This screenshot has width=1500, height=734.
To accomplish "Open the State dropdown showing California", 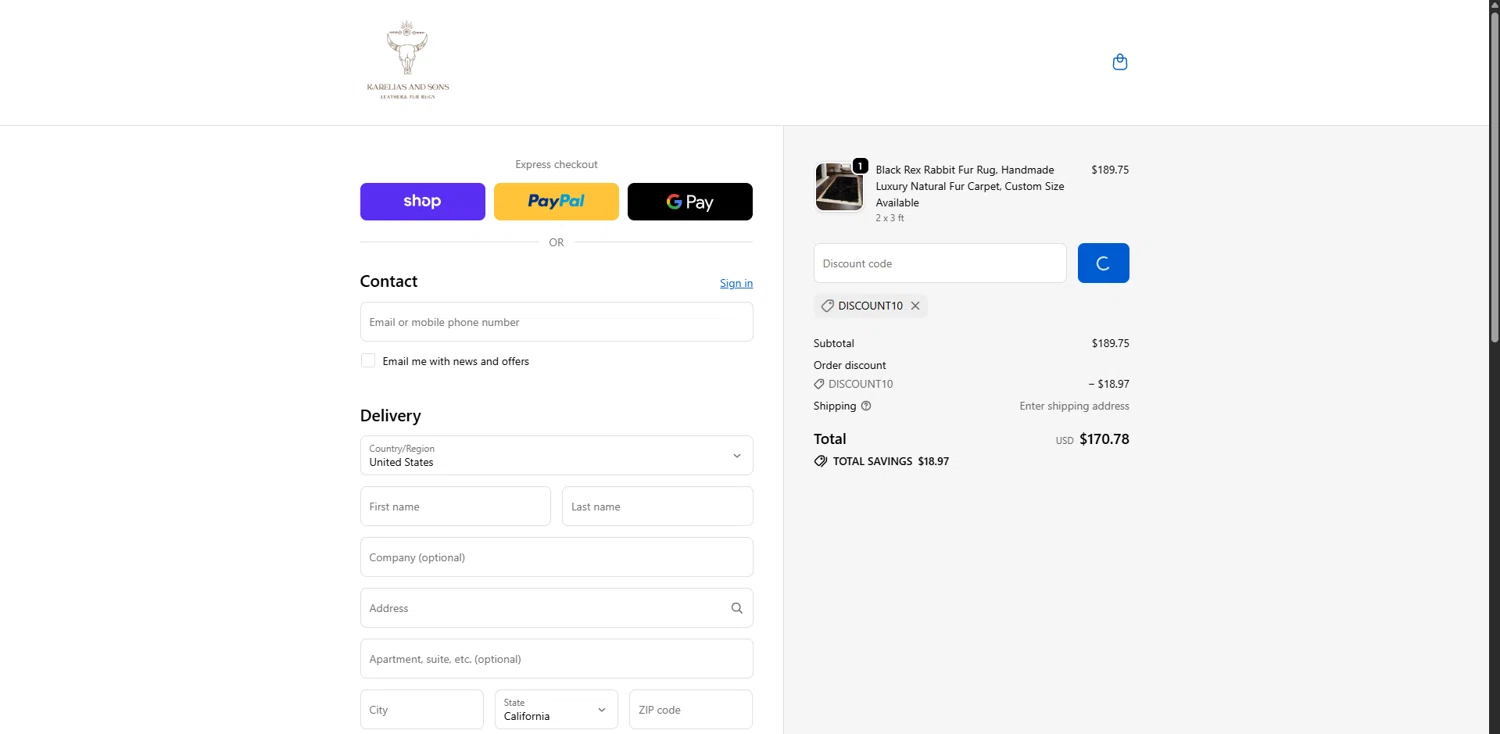I will point(556,709).
